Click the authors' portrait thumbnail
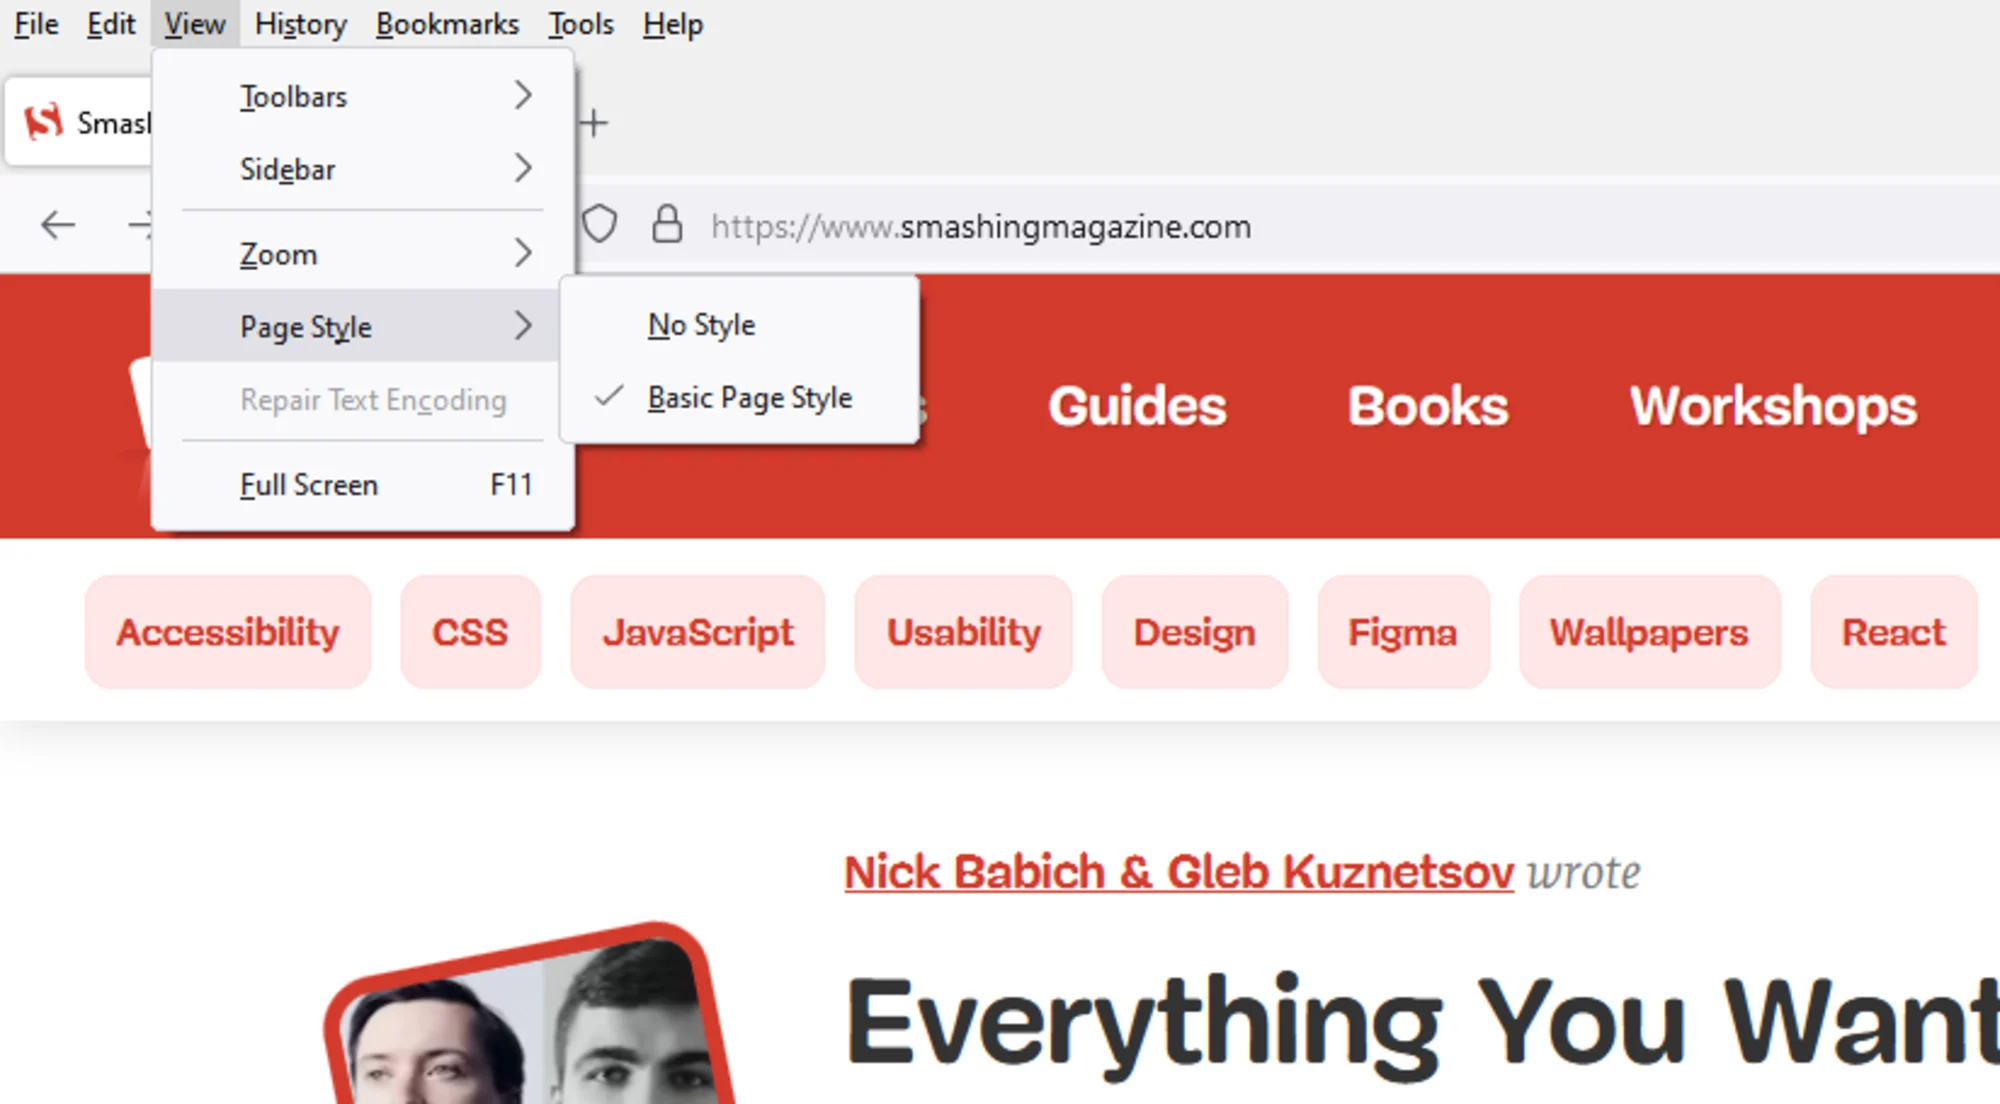The height and width of the screenshot is (1104, 2000). coord(531,1015)
